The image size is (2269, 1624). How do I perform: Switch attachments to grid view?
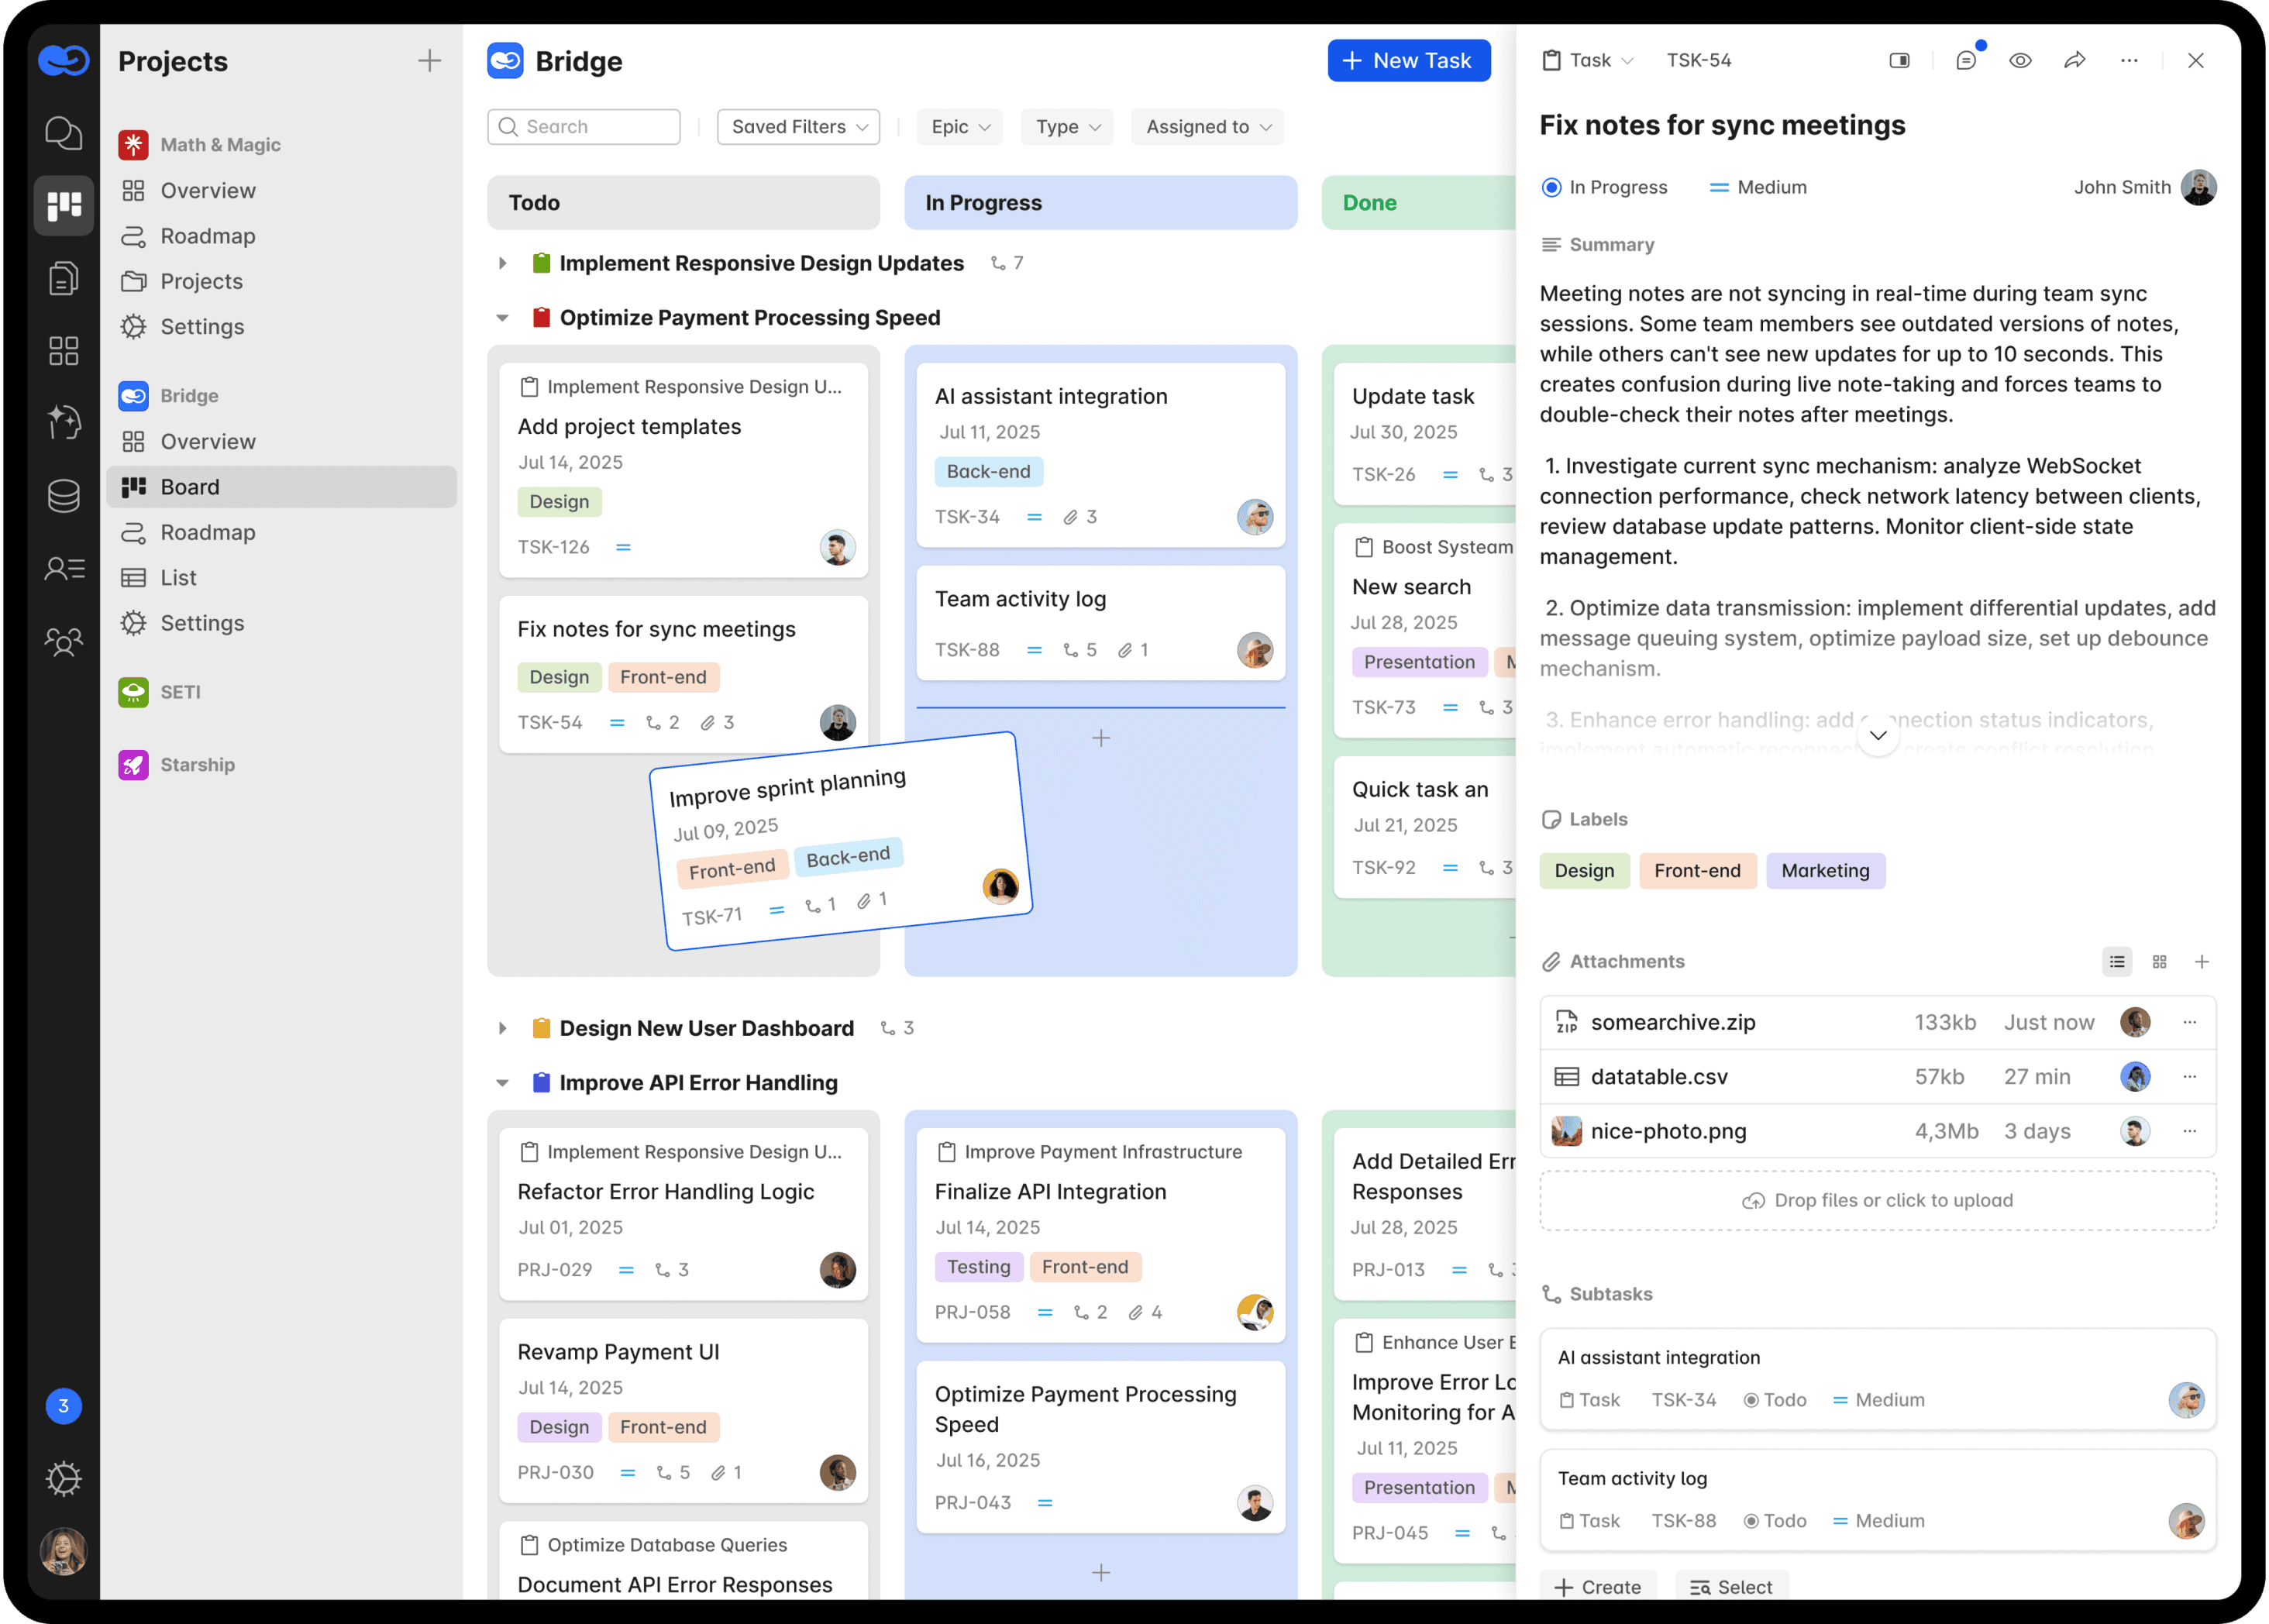click(2159, 961)
